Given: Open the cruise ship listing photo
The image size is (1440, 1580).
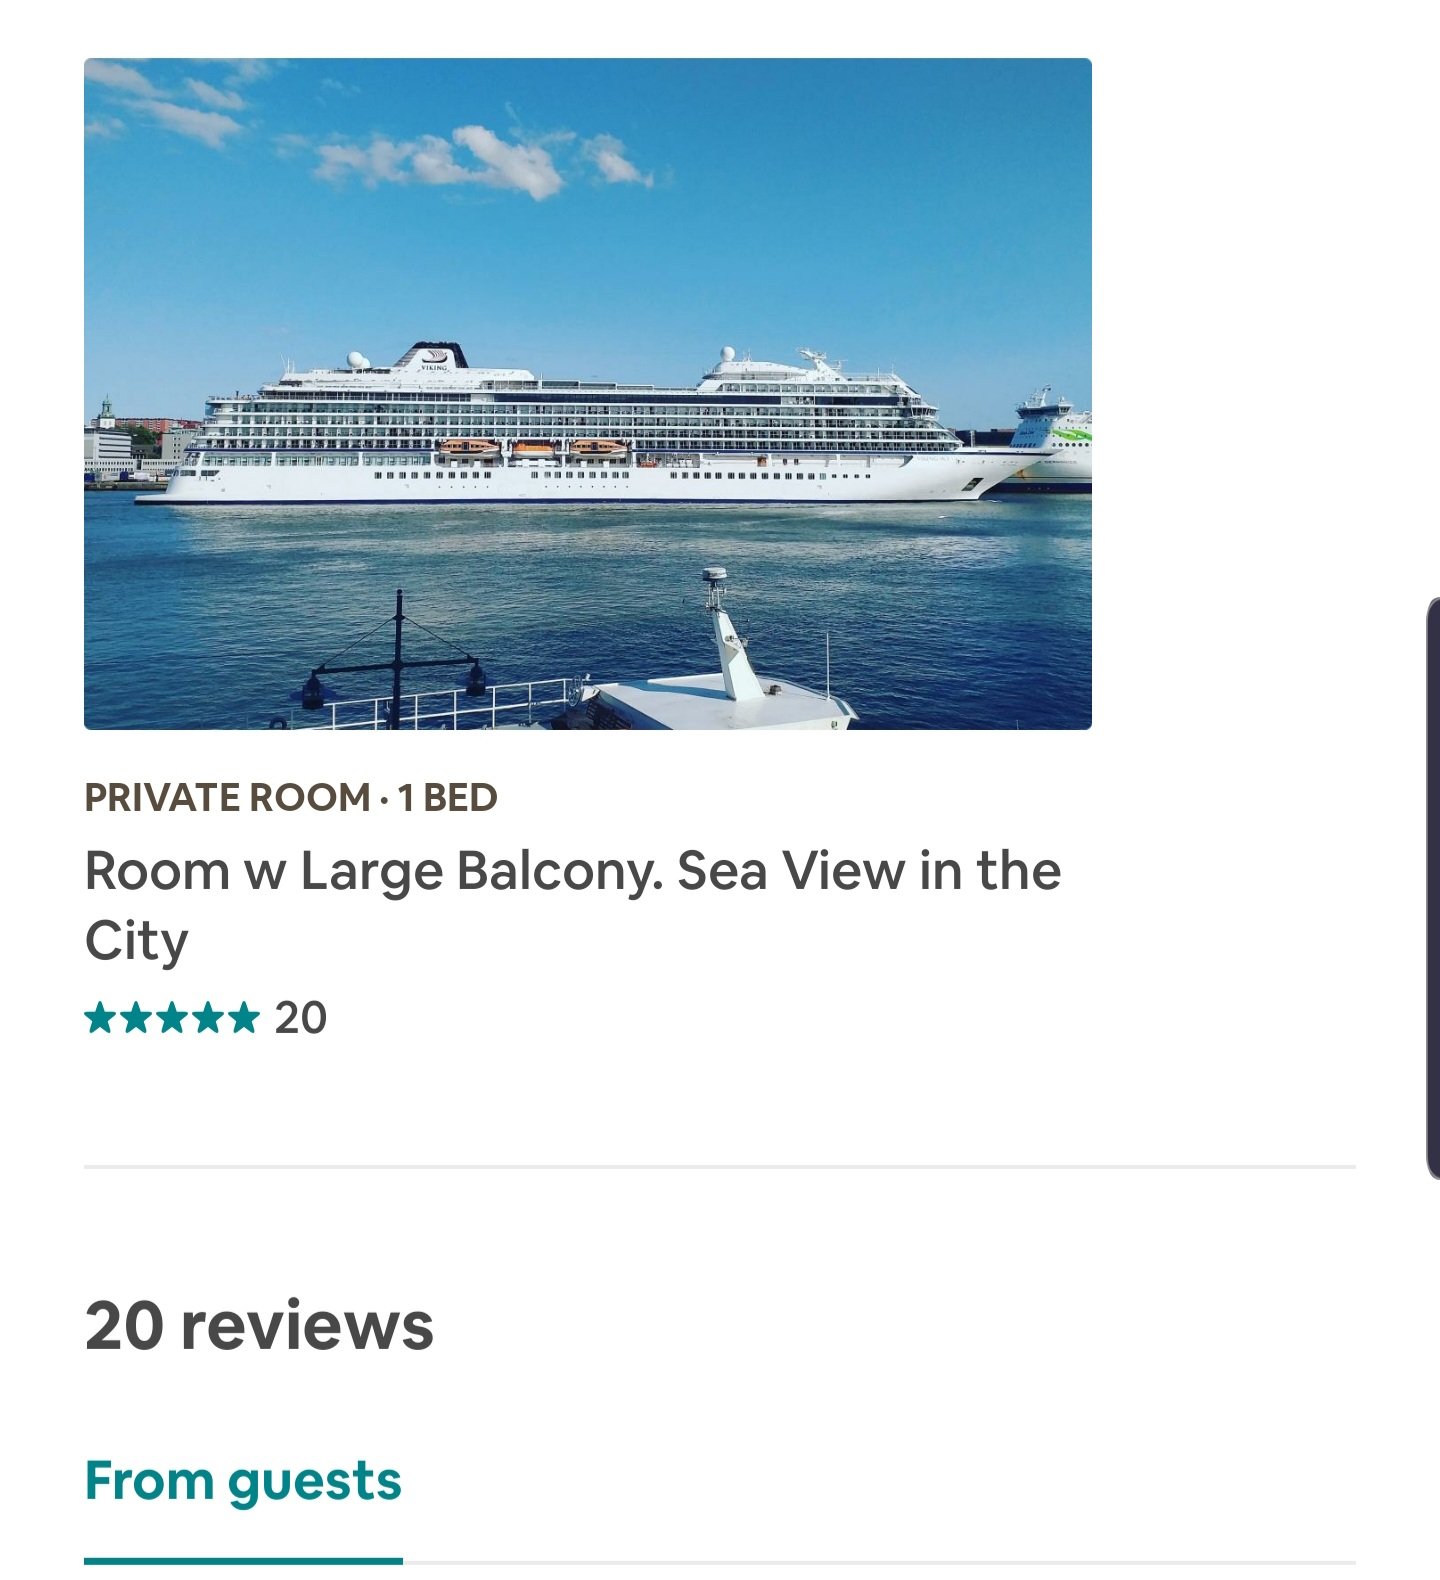Looking at the screenshot, I should (x=588, y=393).
